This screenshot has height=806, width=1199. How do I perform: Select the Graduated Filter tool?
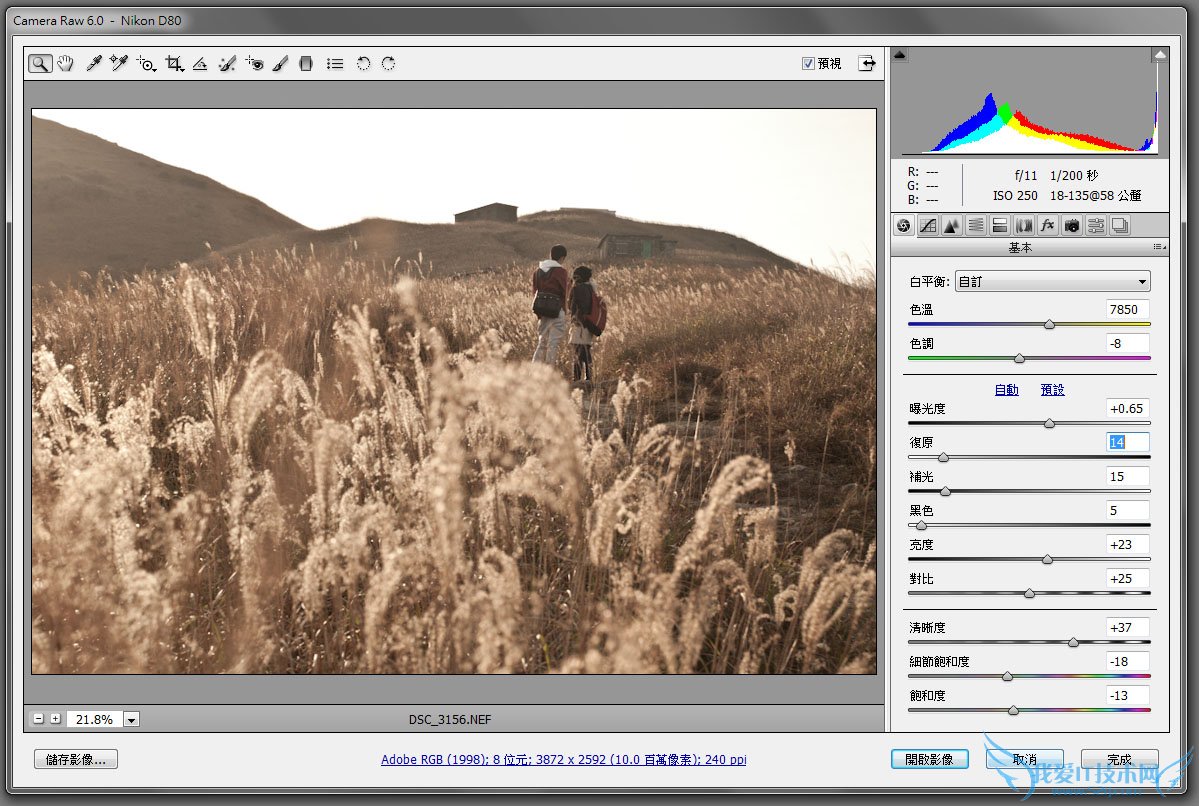pyautogui.click(x=306, y=64)
